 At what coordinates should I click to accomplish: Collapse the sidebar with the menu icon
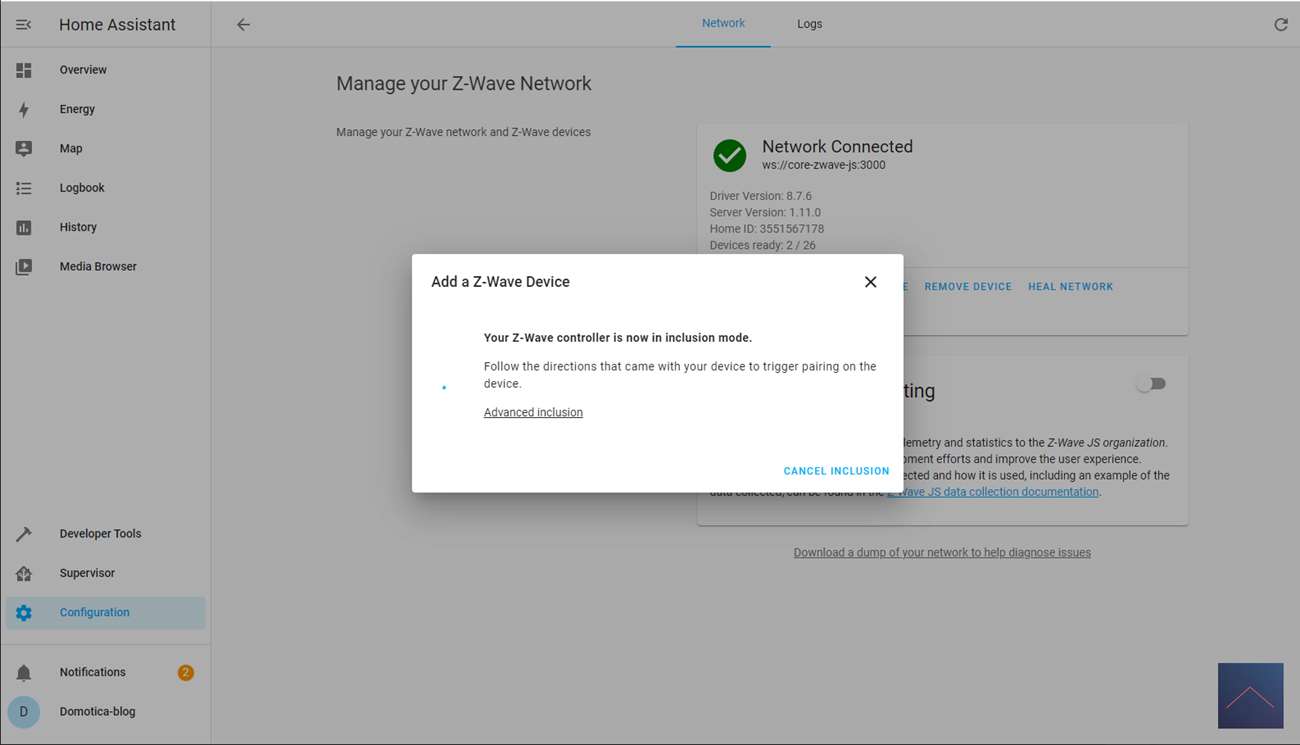(24, 25)
